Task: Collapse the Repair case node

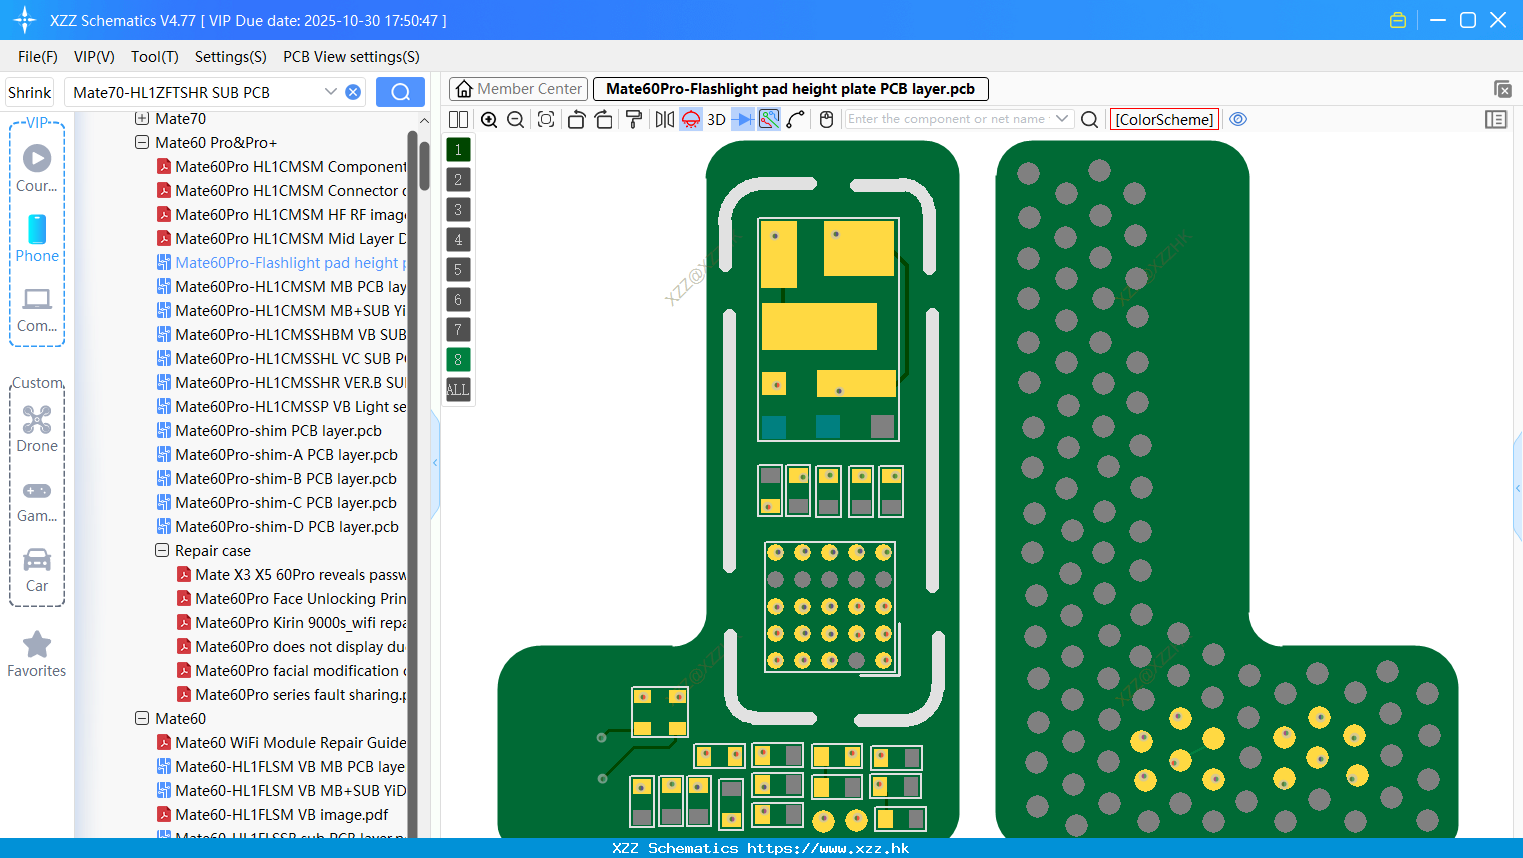Action: (162, 551)
